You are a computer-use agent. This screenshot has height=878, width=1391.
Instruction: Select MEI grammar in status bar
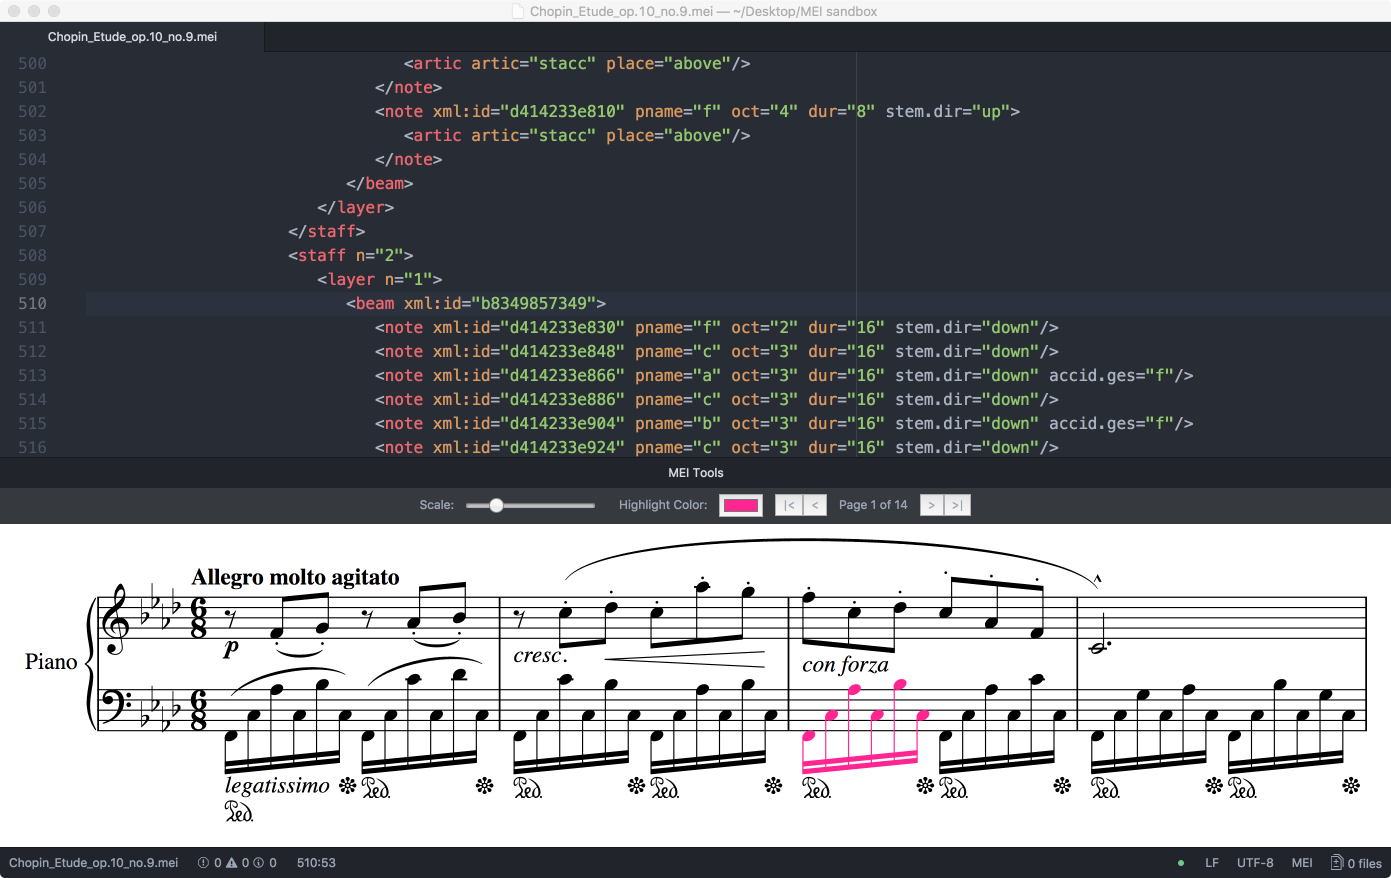[x=1302, y=863]
